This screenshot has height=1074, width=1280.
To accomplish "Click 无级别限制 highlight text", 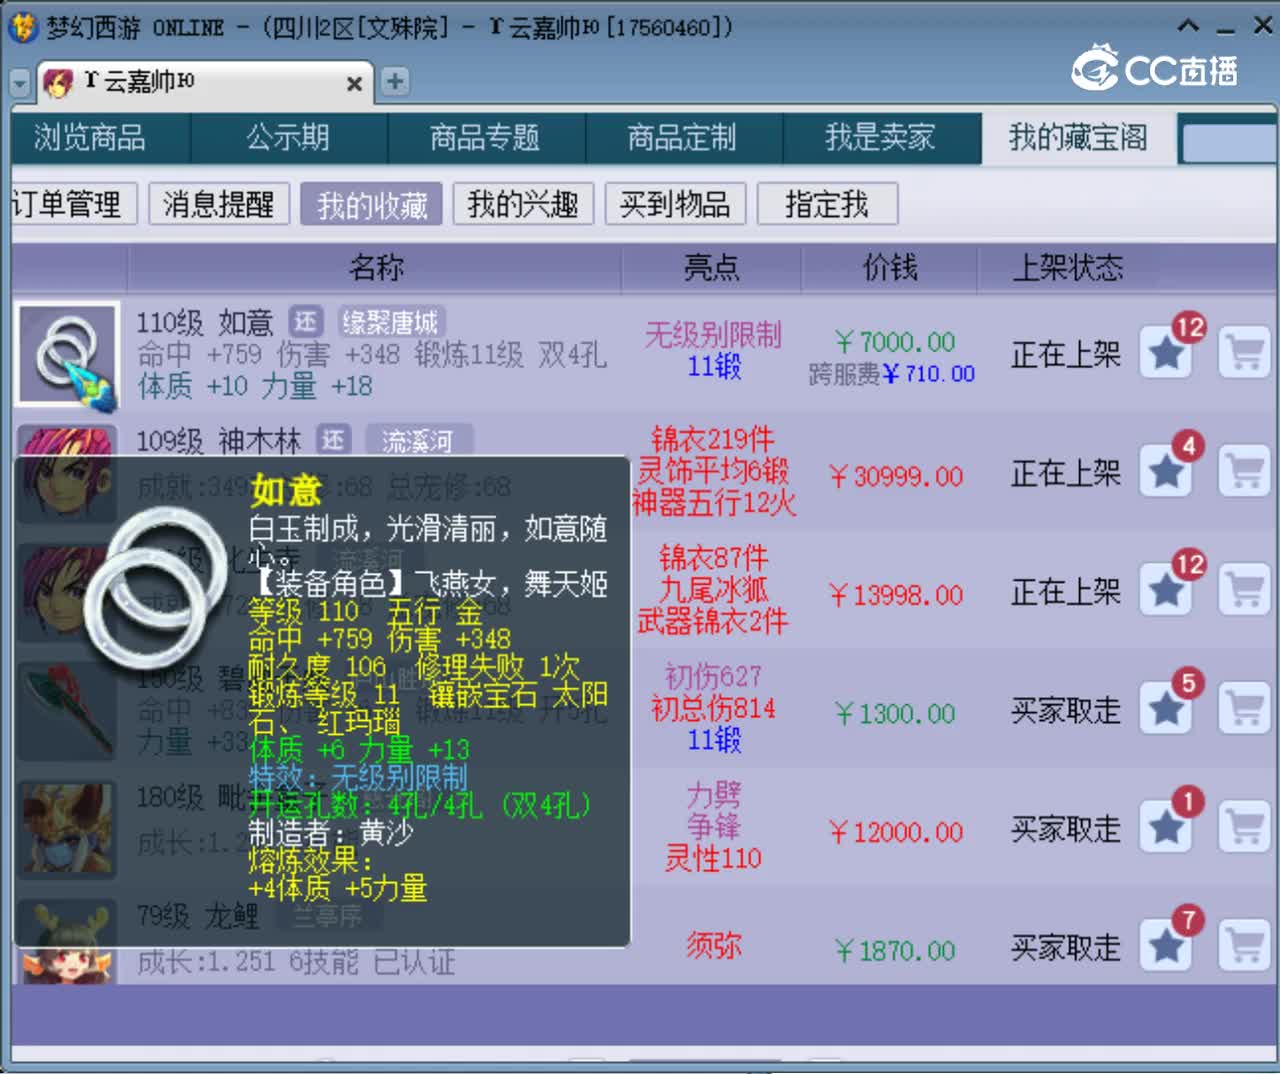I will click(x=713, y=334).
